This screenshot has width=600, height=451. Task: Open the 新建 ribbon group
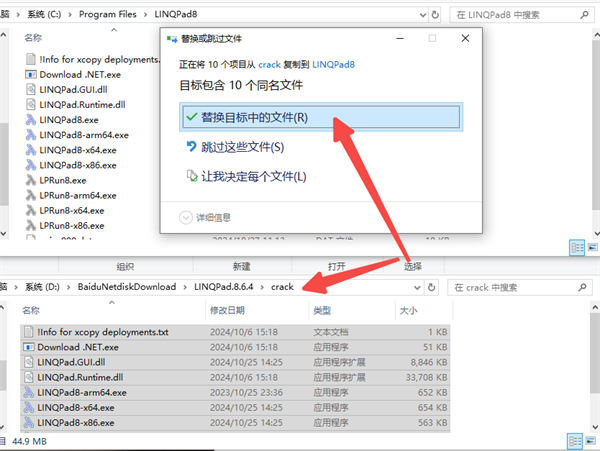tap(242, 266)
